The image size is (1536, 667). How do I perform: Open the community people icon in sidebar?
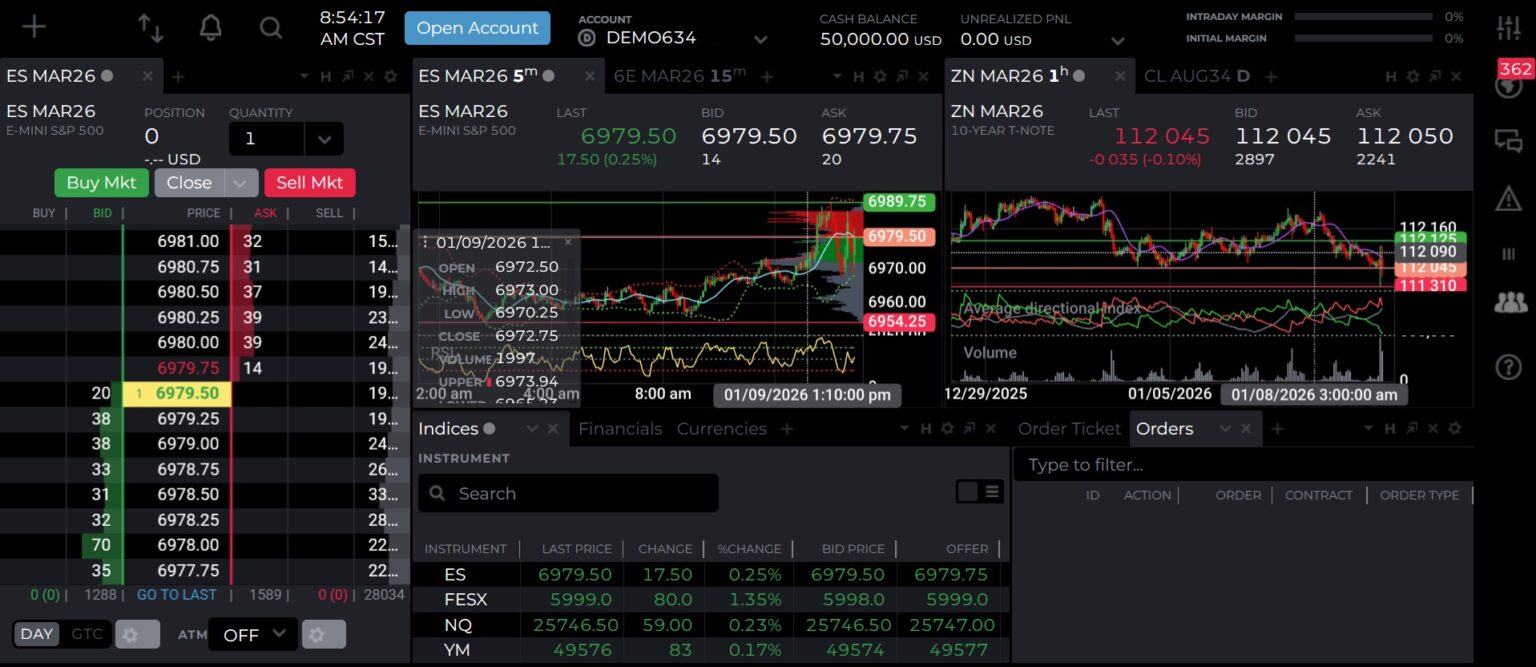(1510, 302)
